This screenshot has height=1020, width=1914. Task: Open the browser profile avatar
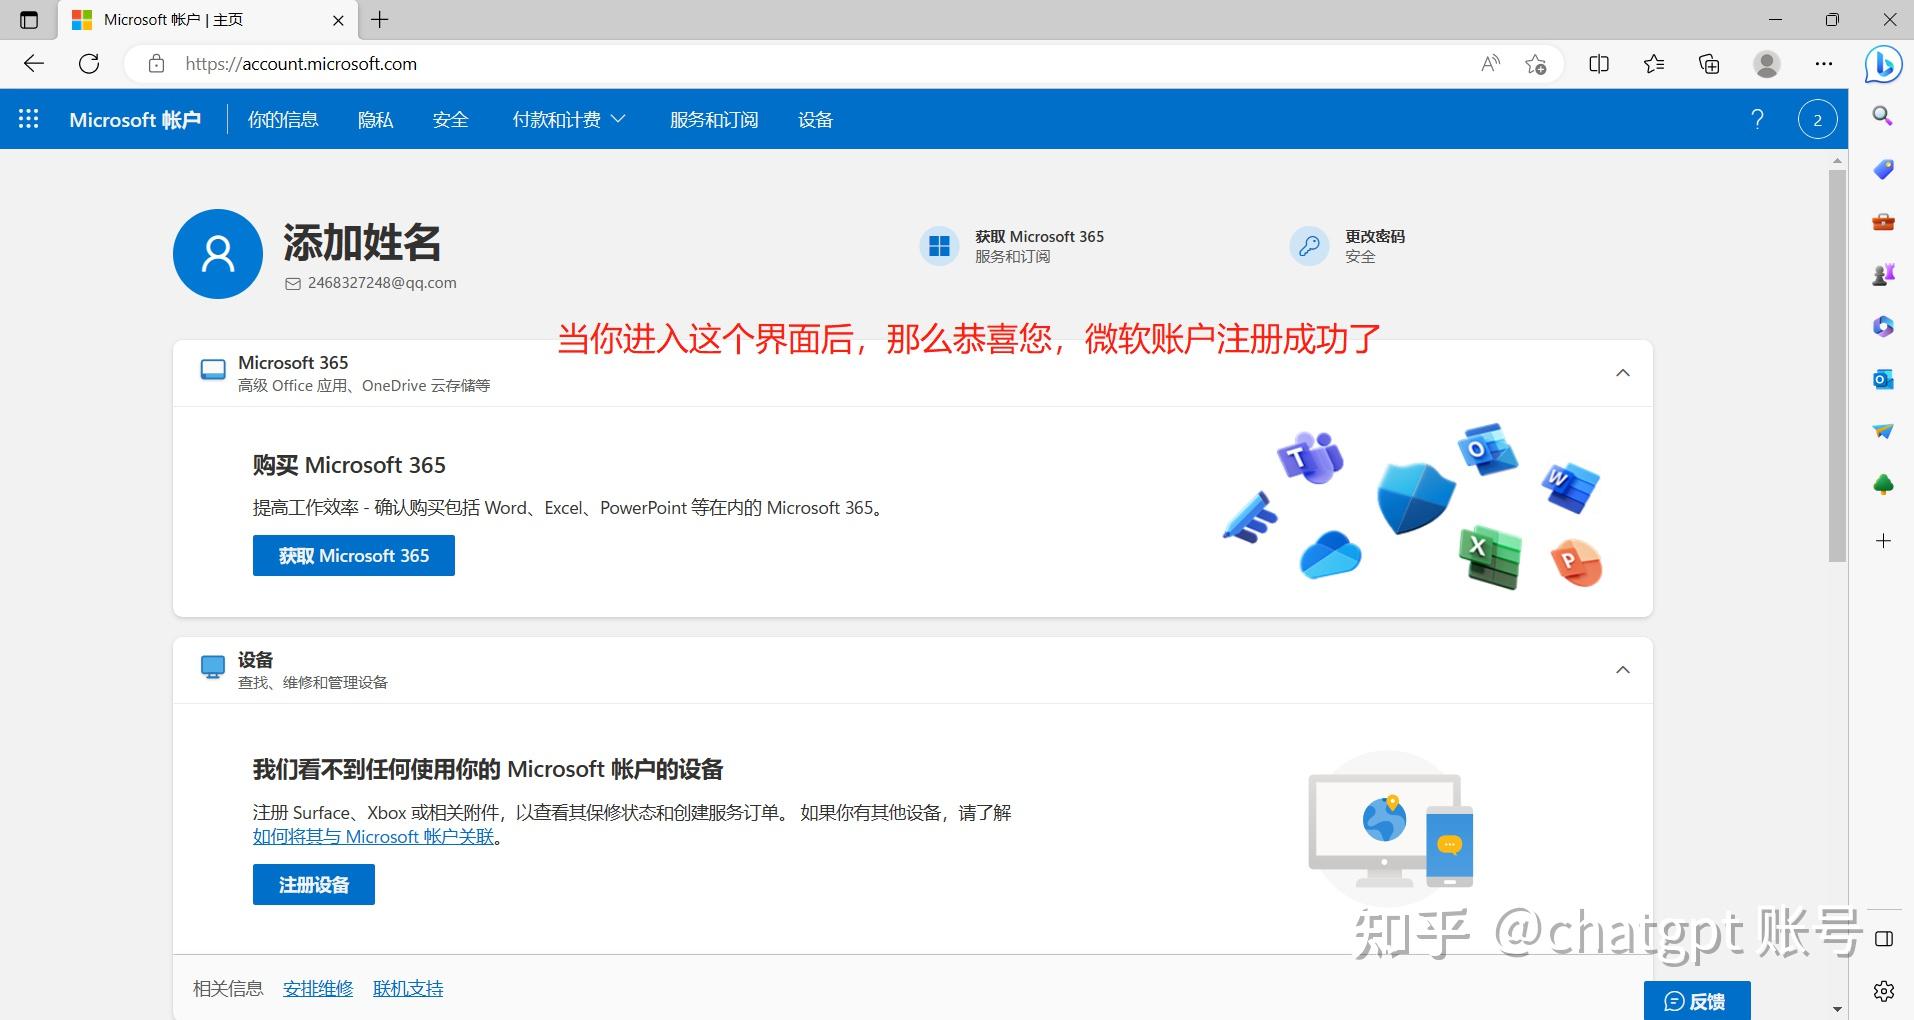click(1767, 64)
